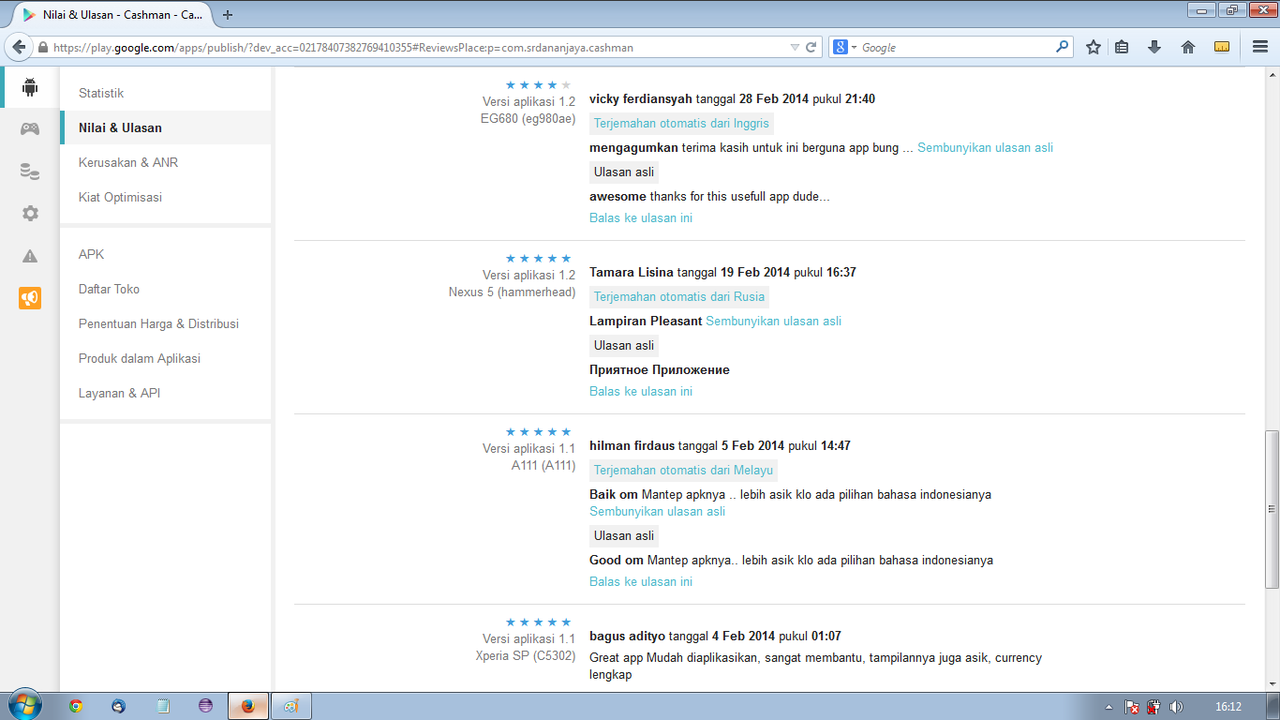1280x720 pixels.
Task: Open the Firefox hamburger menu
Action: coord(1260,47)
